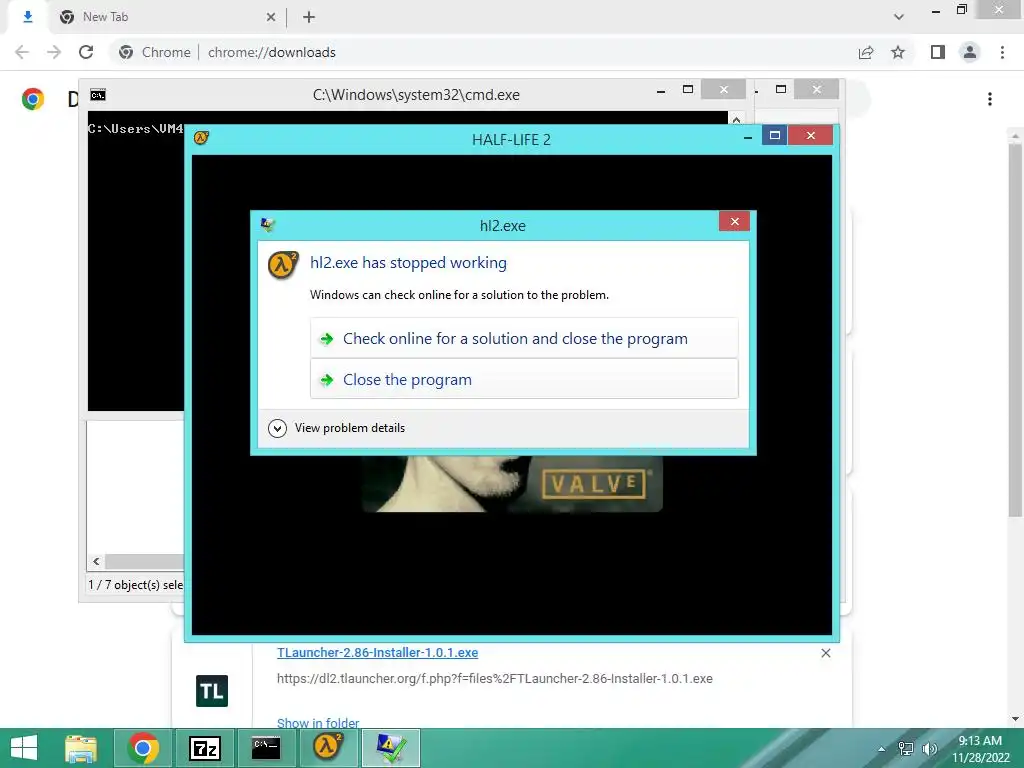Go forward in Chrome

54,52
